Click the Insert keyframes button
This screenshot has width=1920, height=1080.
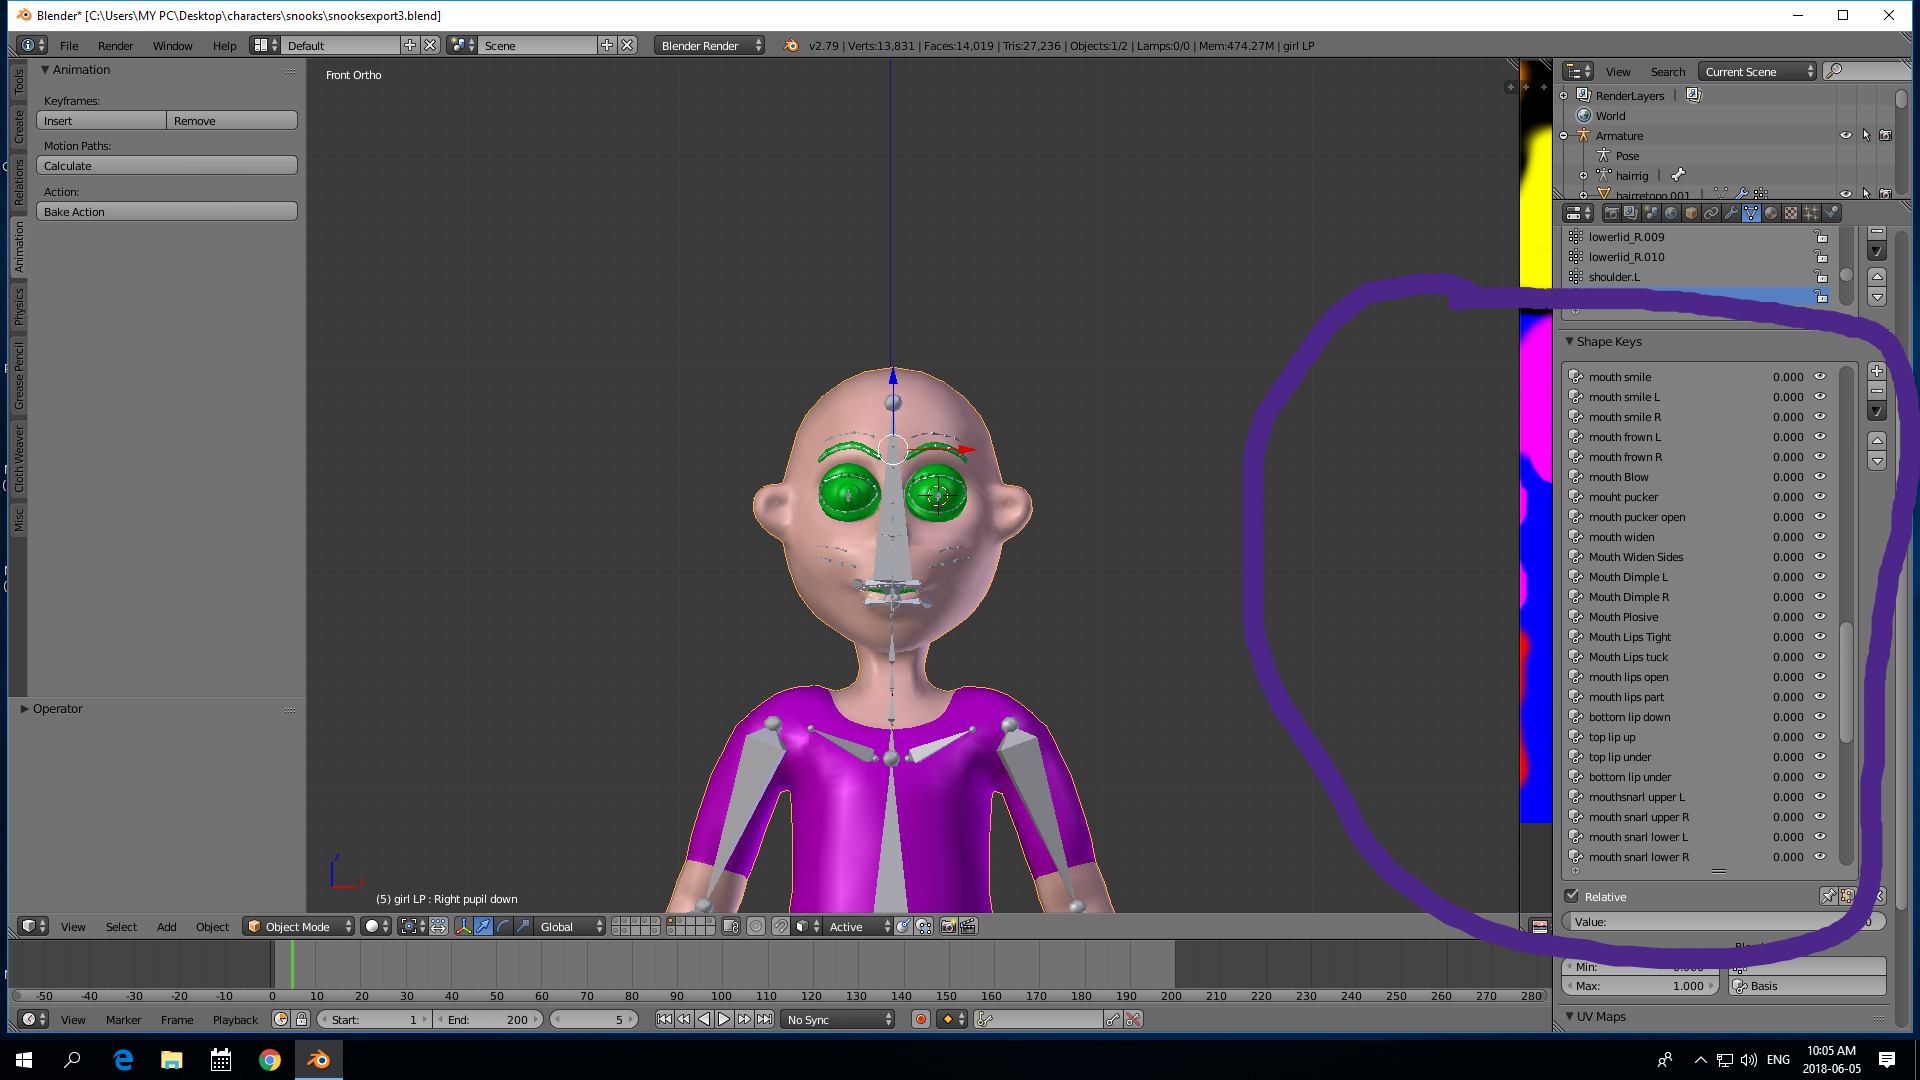click(x=101, y=121)
